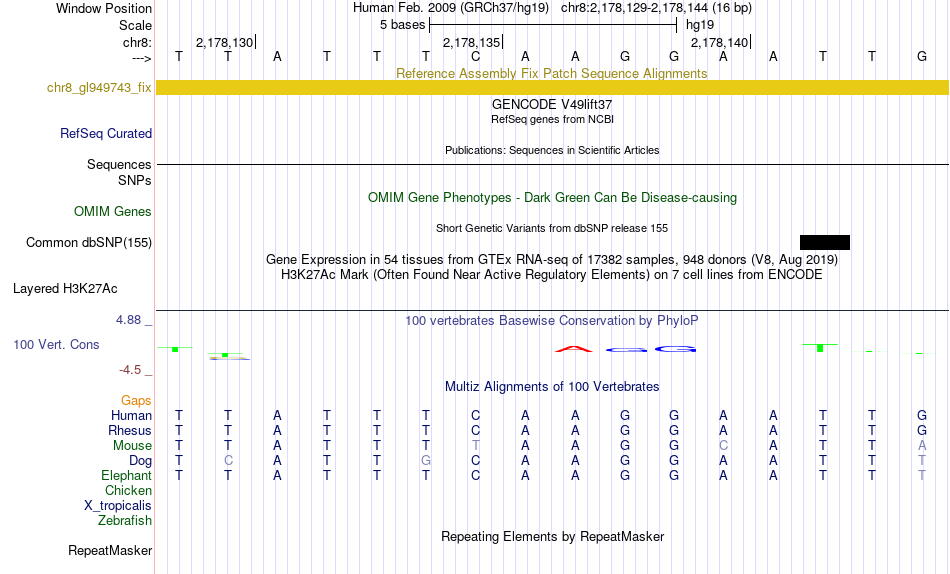950x574 pixels.
Task: Click the faded C in the Mouse row
Action: pos(723,446)
